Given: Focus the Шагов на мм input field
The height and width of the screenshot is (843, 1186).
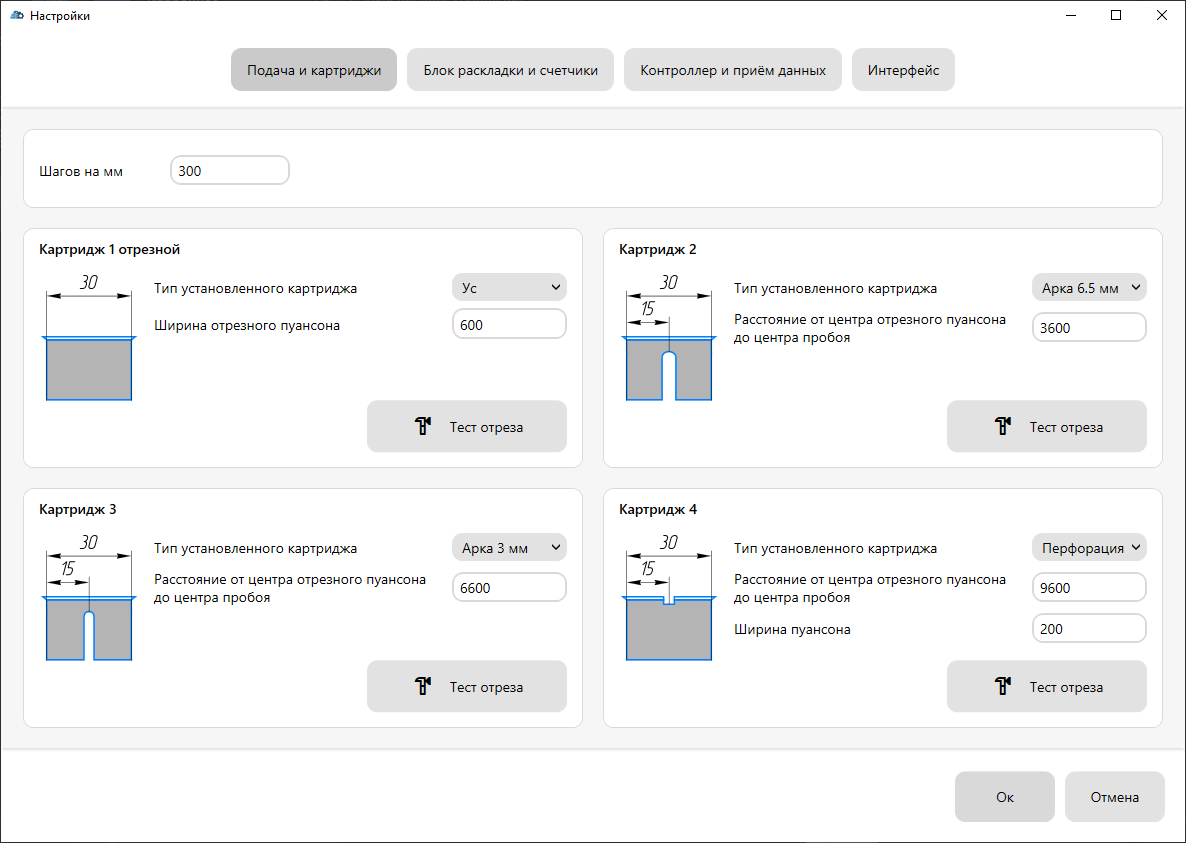Looking at the screenshot, I should (230, 171).
